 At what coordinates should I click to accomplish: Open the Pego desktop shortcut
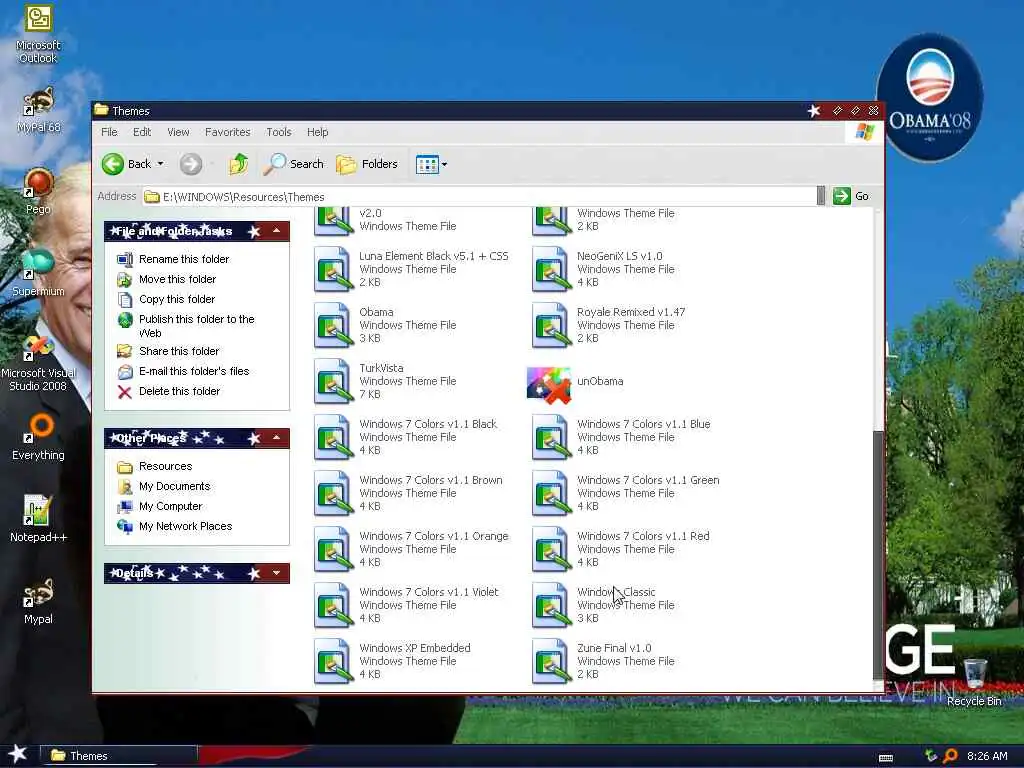click(x=38, y=191)
